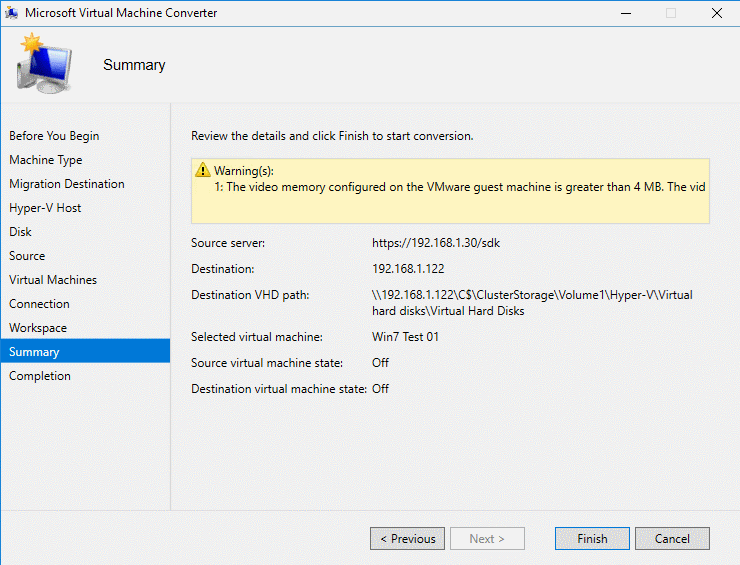Click the 'Warning(s):' heading

click(244, 171)
